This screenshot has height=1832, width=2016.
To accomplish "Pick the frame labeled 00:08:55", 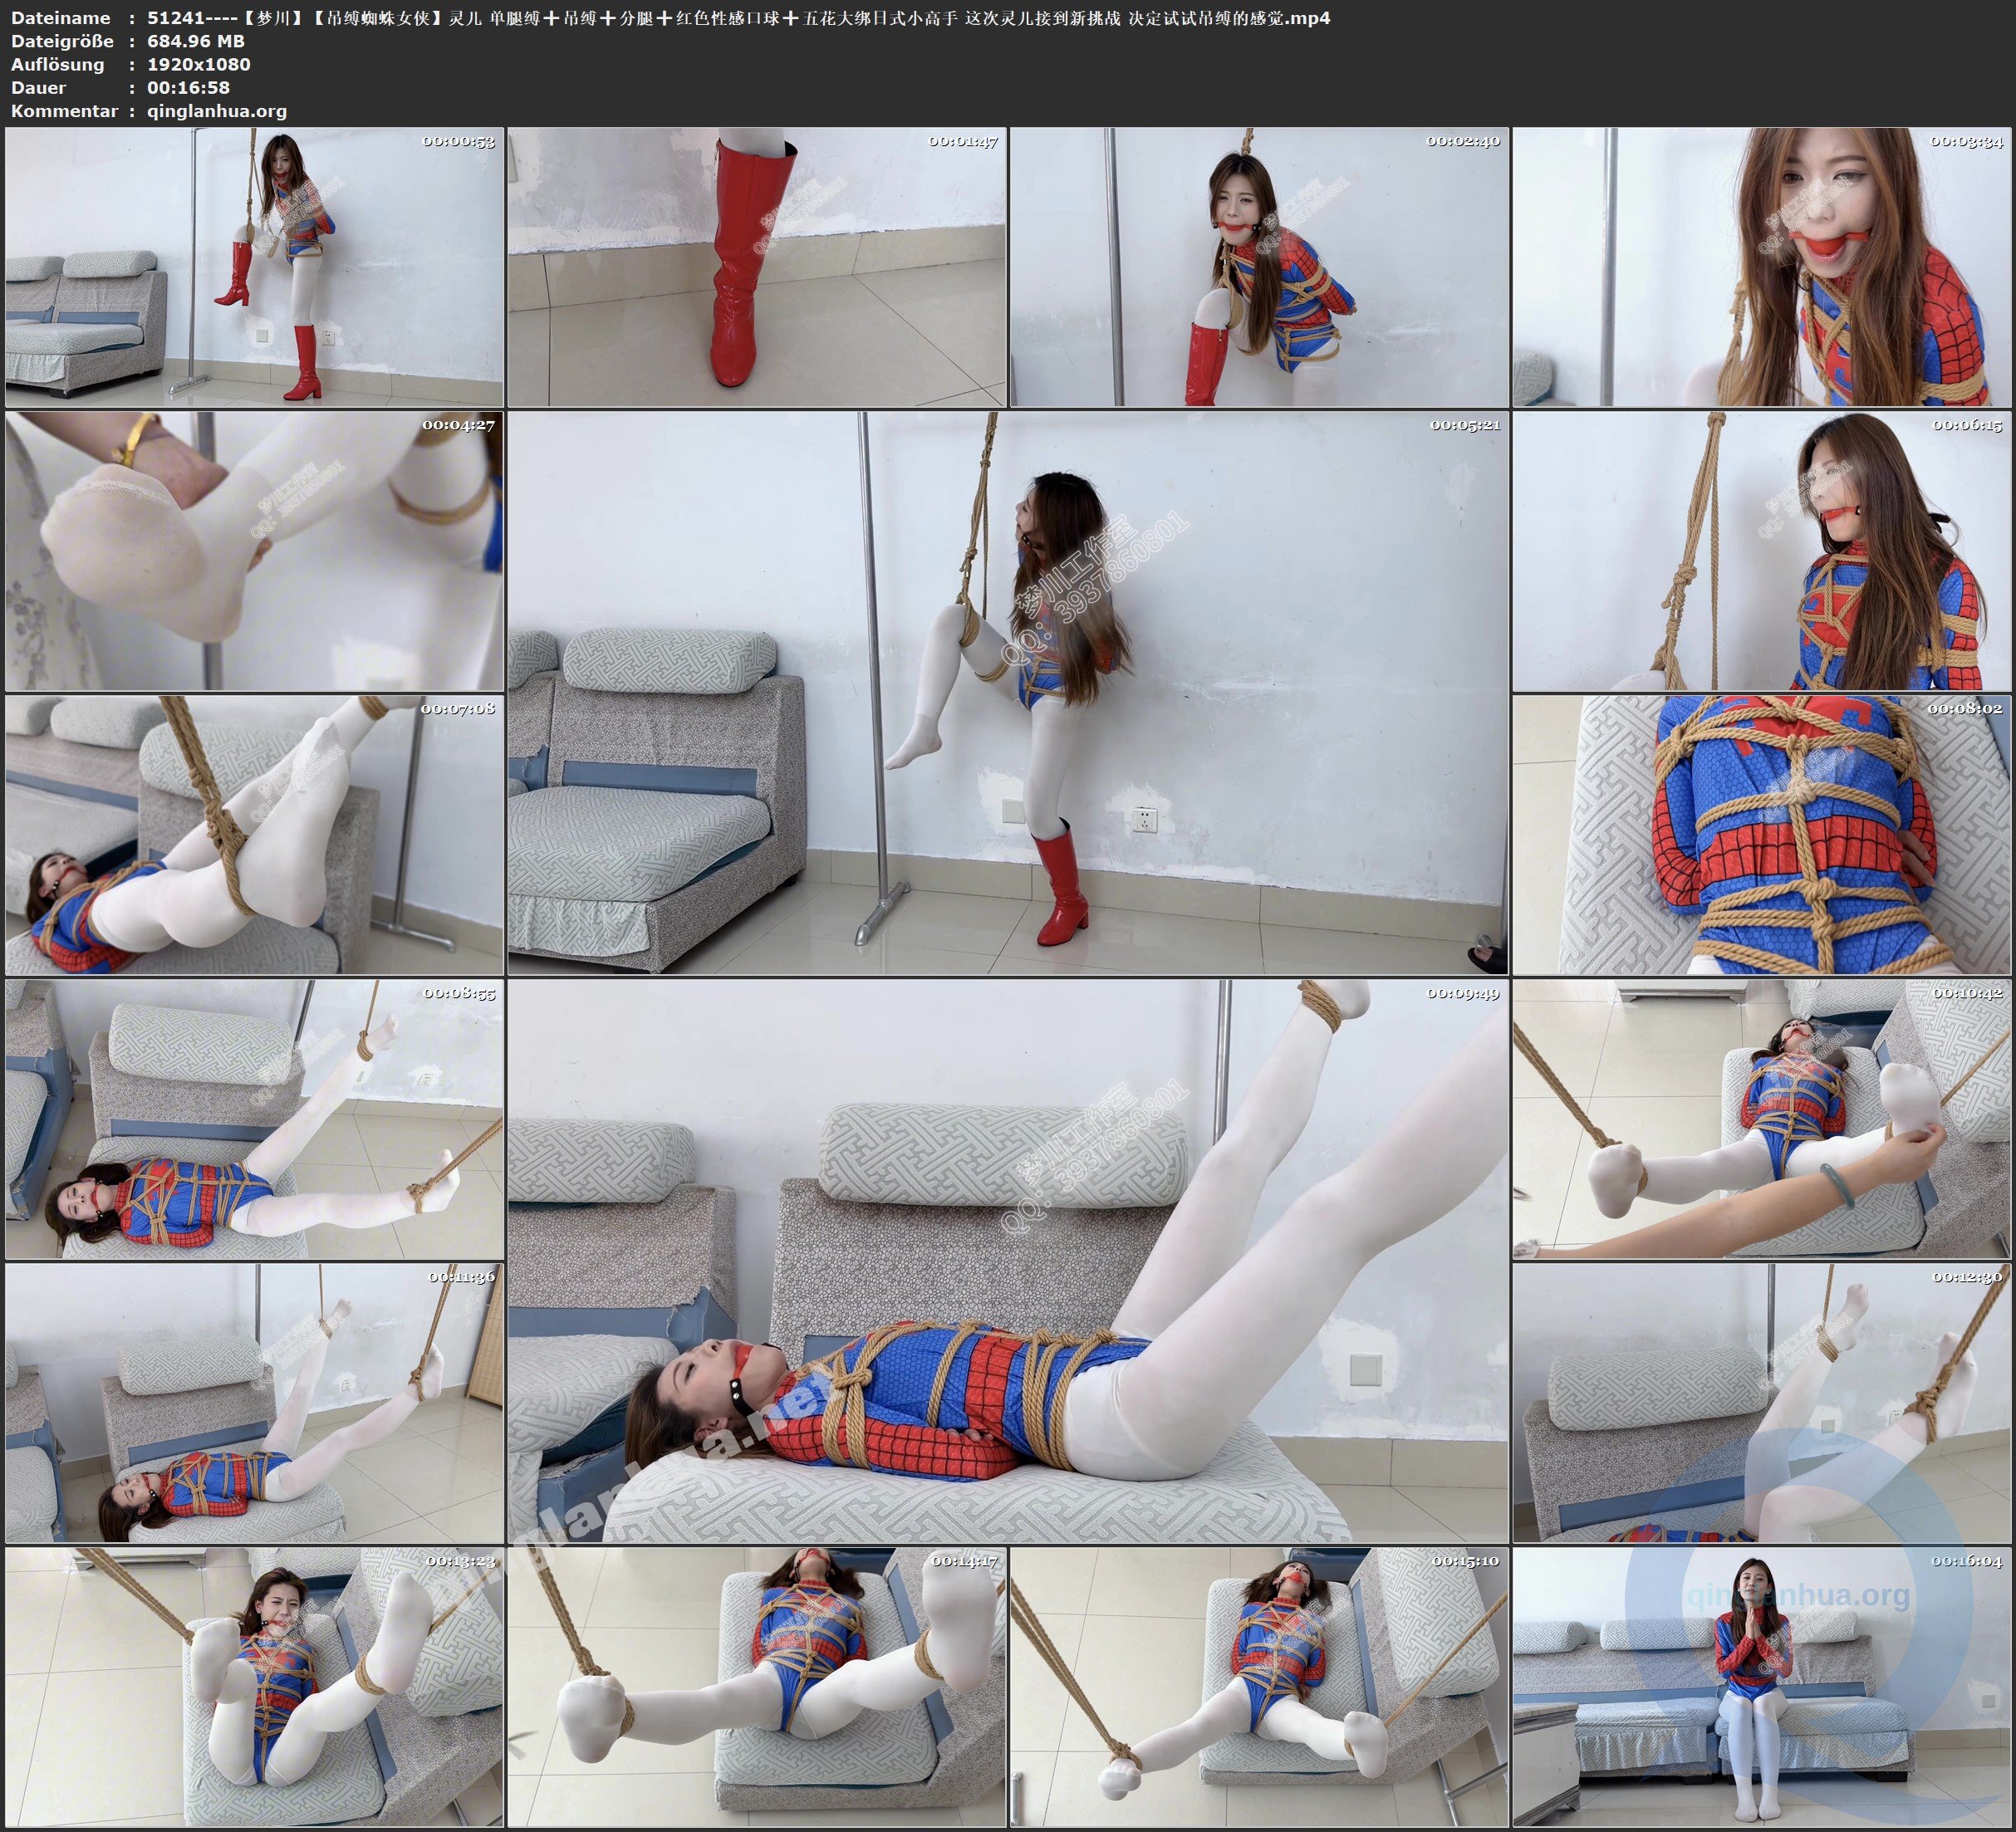I will (254, 1119).
